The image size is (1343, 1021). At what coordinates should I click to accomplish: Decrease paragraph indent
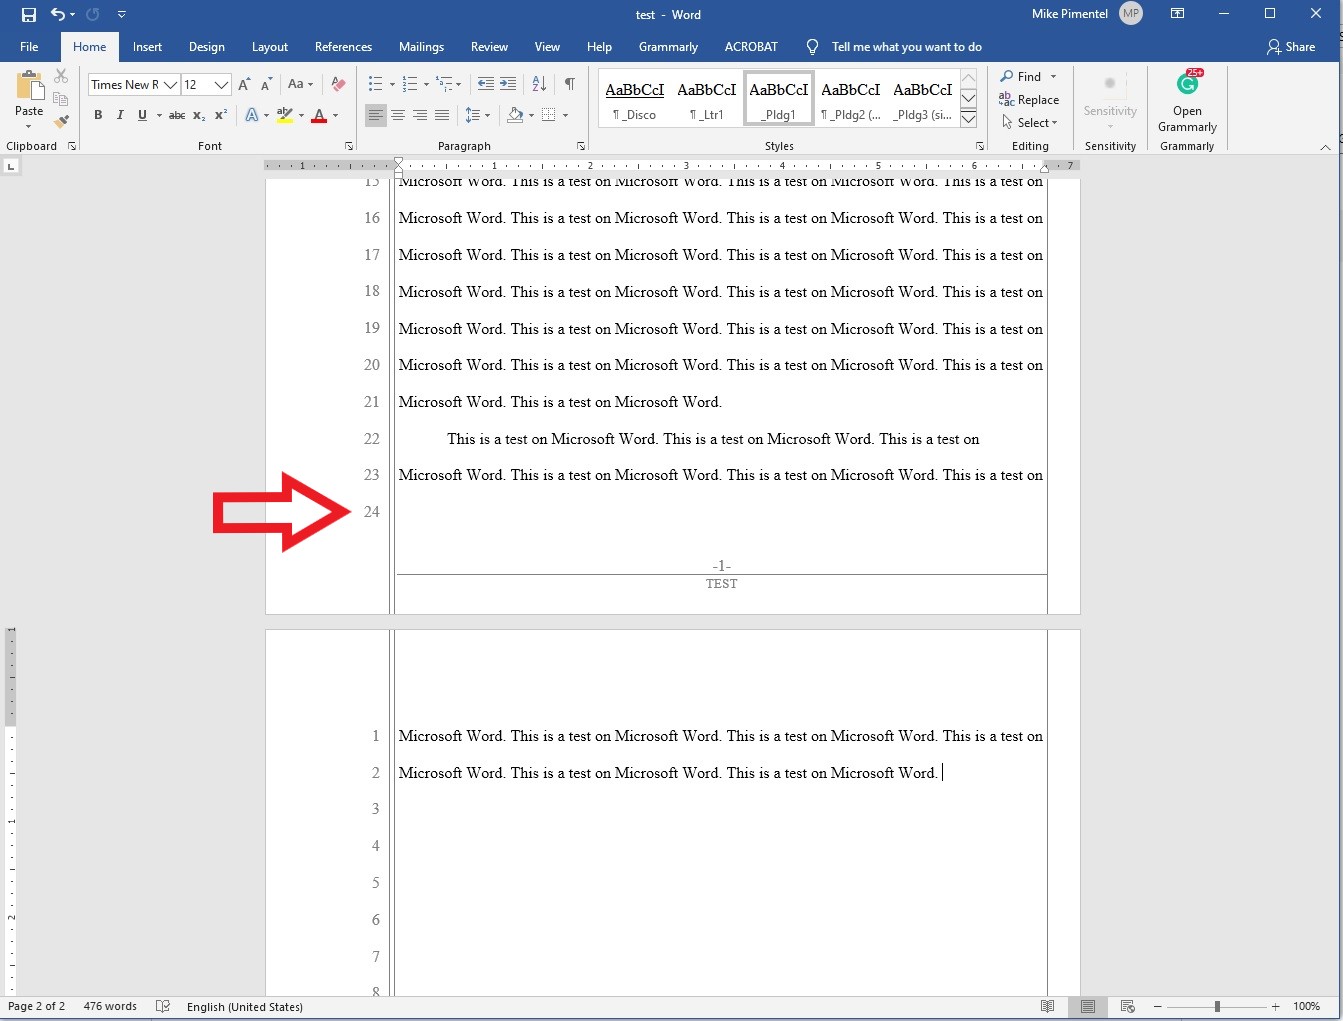coord(485,84)
